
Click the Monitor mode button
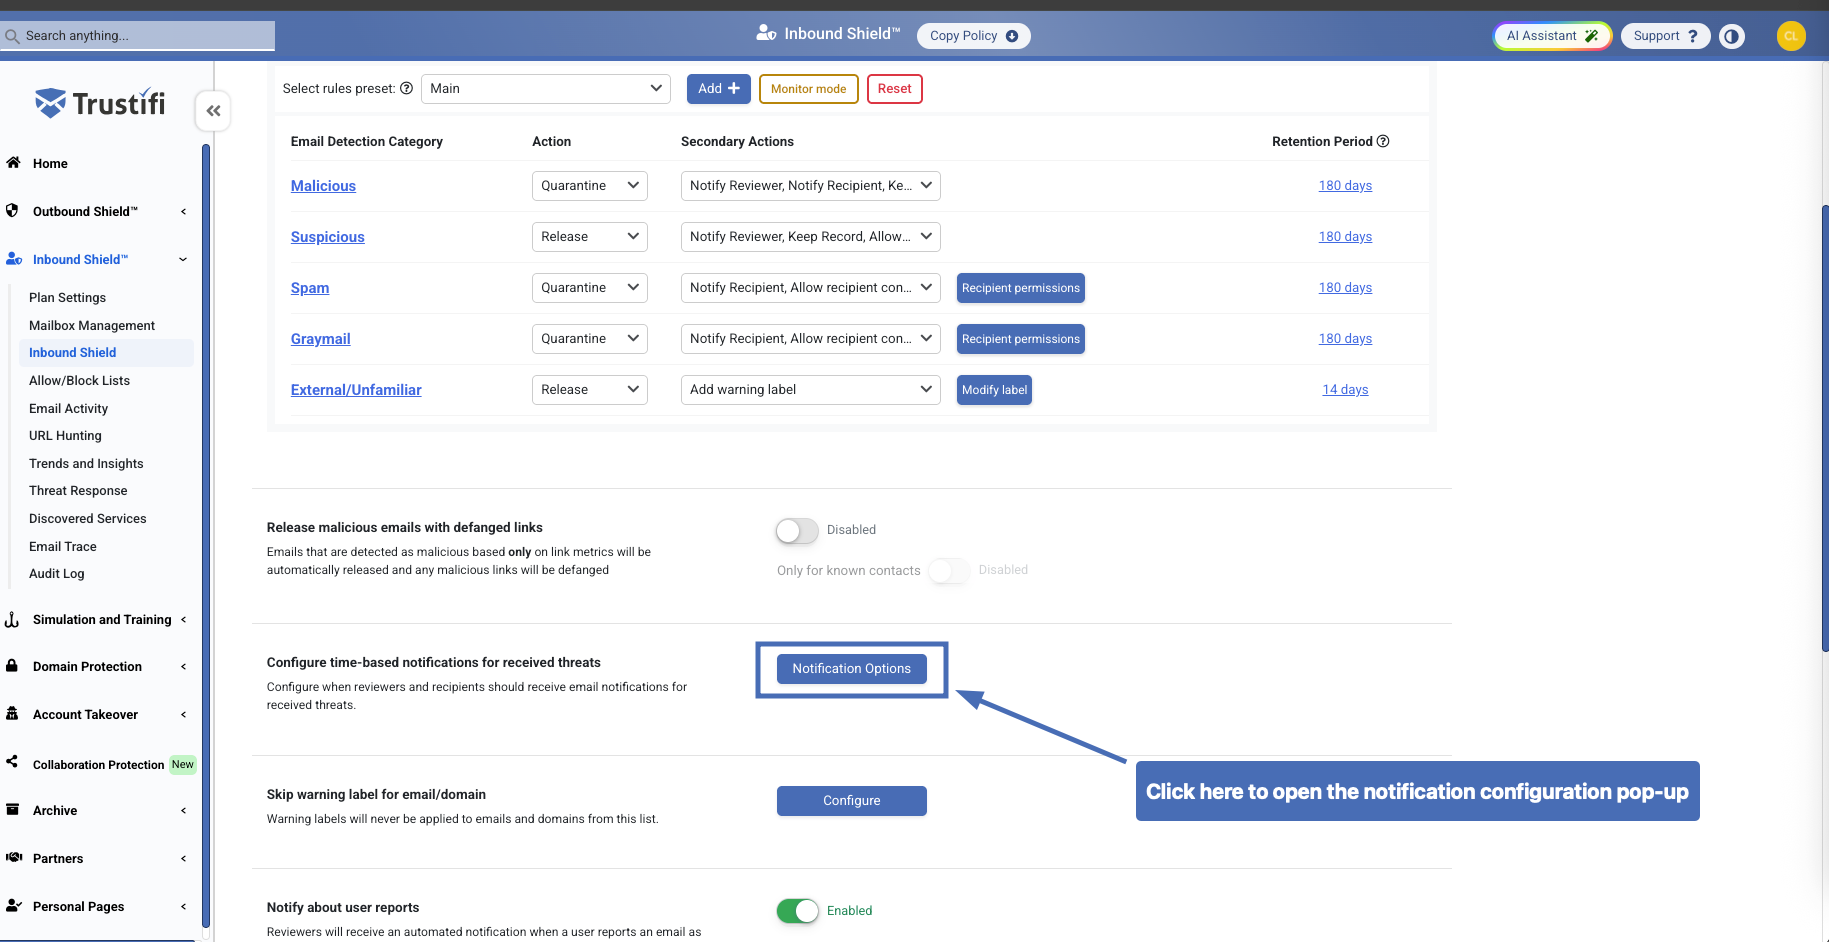[809, 89]
